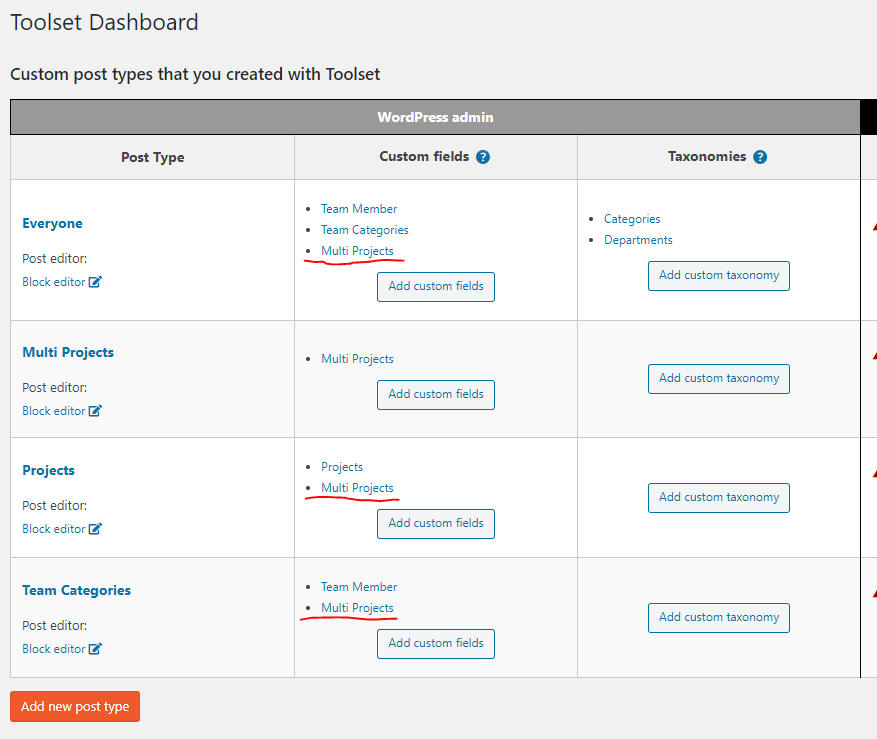This screenshot has width=877, height=739.
Task: Click 'Custom post types that you created' heading
Action: [195, 74]
